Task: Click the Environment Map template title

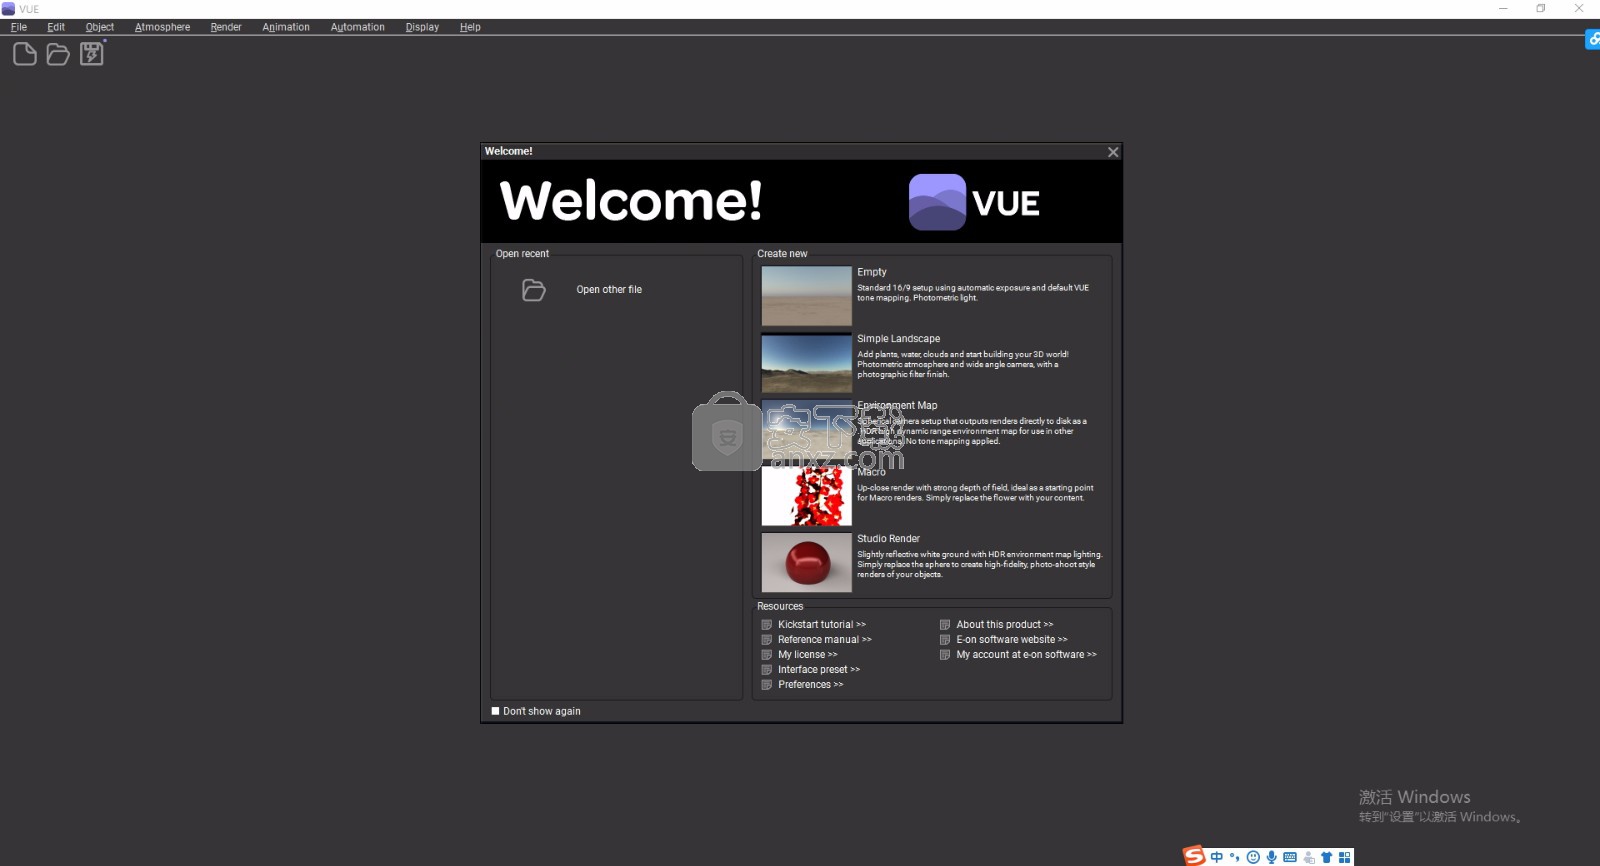Action: click(897, 406)
